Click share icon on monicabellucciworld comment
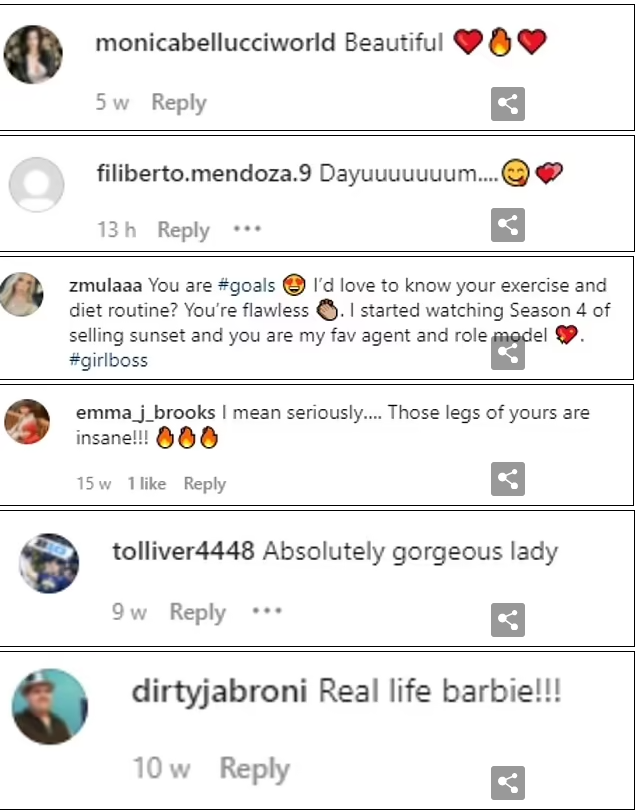This screenshot has width=636, height=811. [508, 104]
